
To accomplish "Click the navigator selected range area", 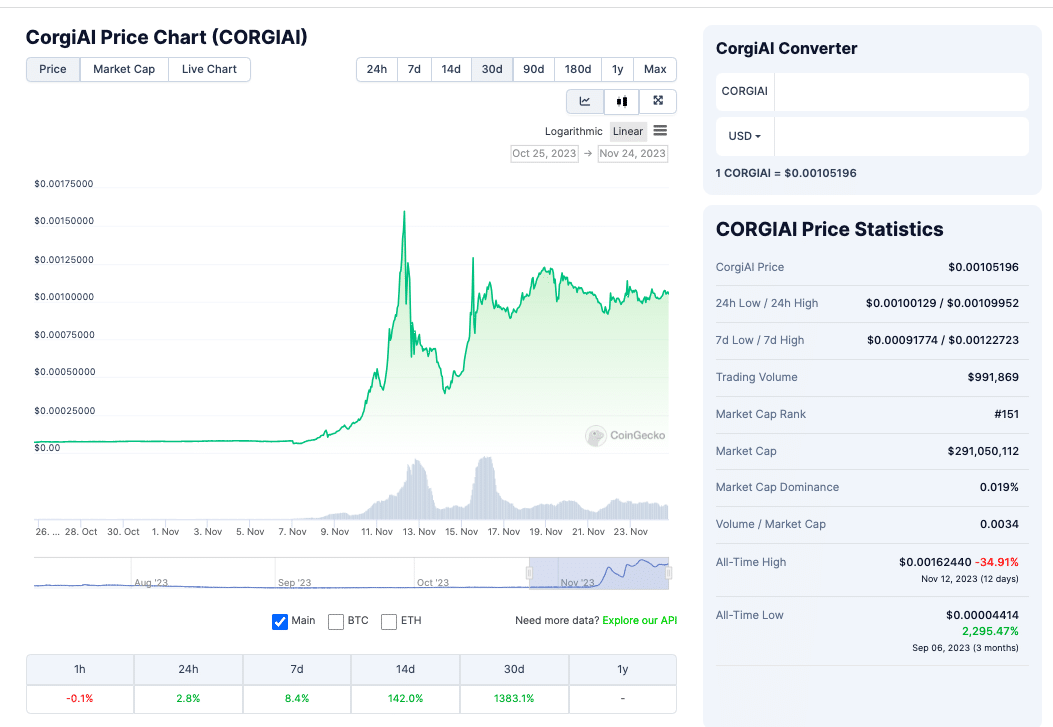I will (599, 573).
